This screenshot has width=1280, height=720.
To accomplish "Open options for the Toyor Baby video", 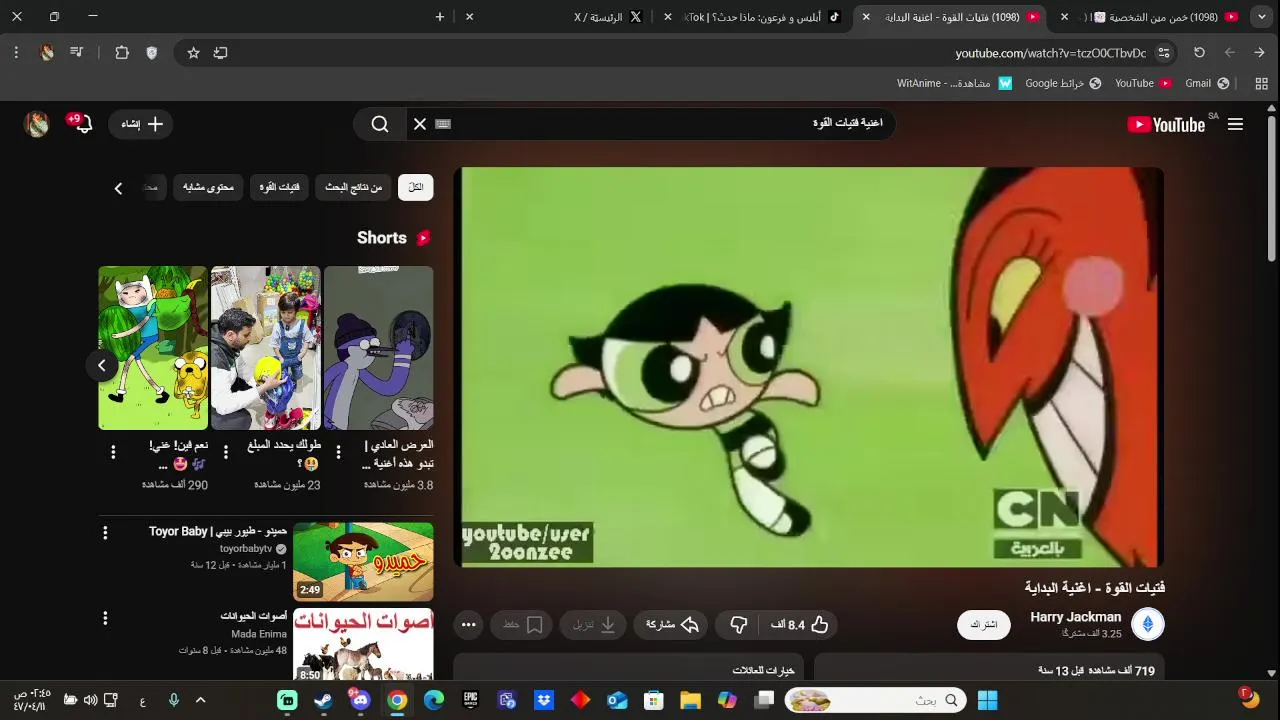I will pos(105,533).
